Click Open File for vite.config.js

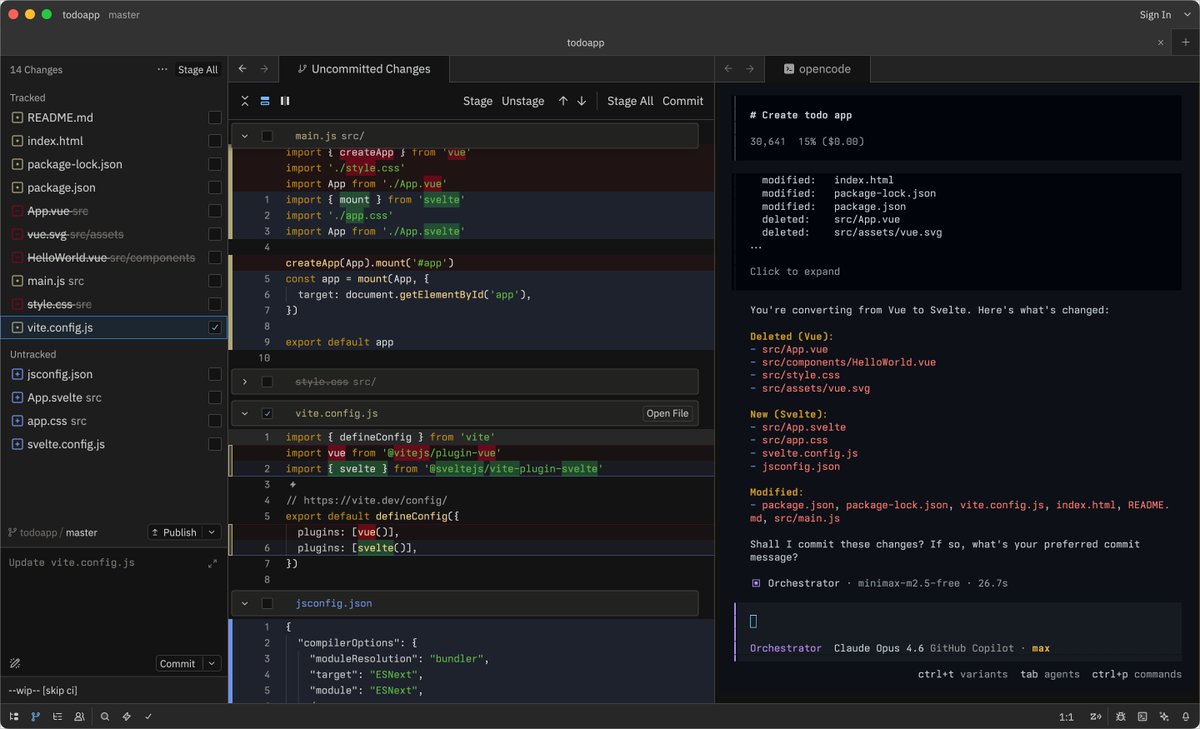pyautogui.click(x=667, y=413)
